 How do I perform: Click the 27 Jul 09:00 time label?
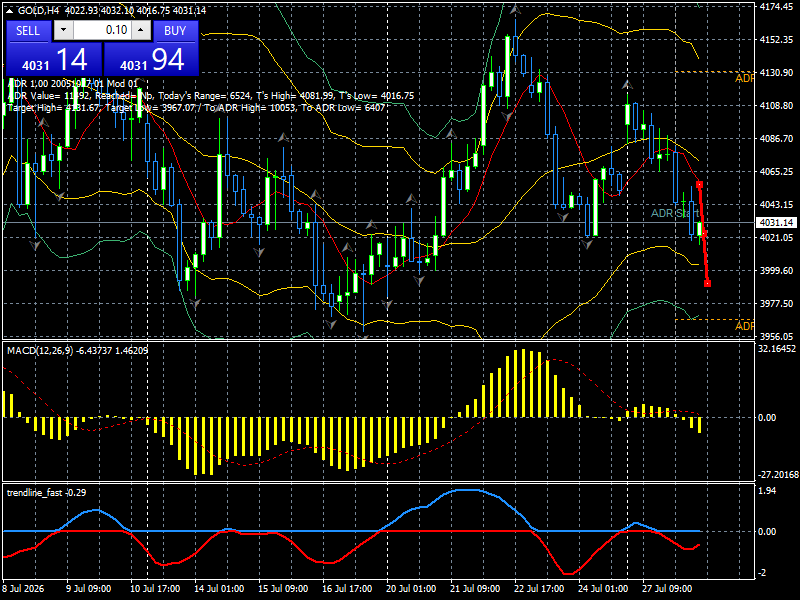click(x=668, y=589)
